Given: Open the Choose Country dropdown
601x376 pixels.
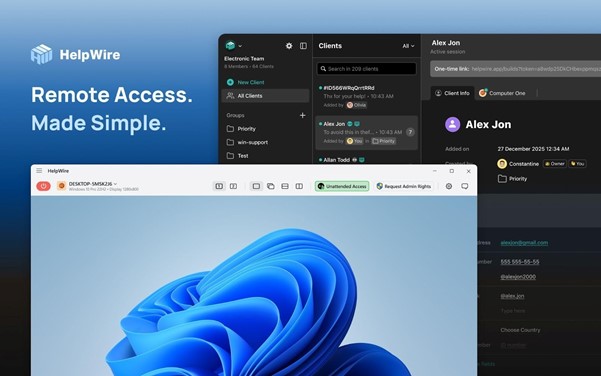Looking at the screenshot, I should (520, 330).
